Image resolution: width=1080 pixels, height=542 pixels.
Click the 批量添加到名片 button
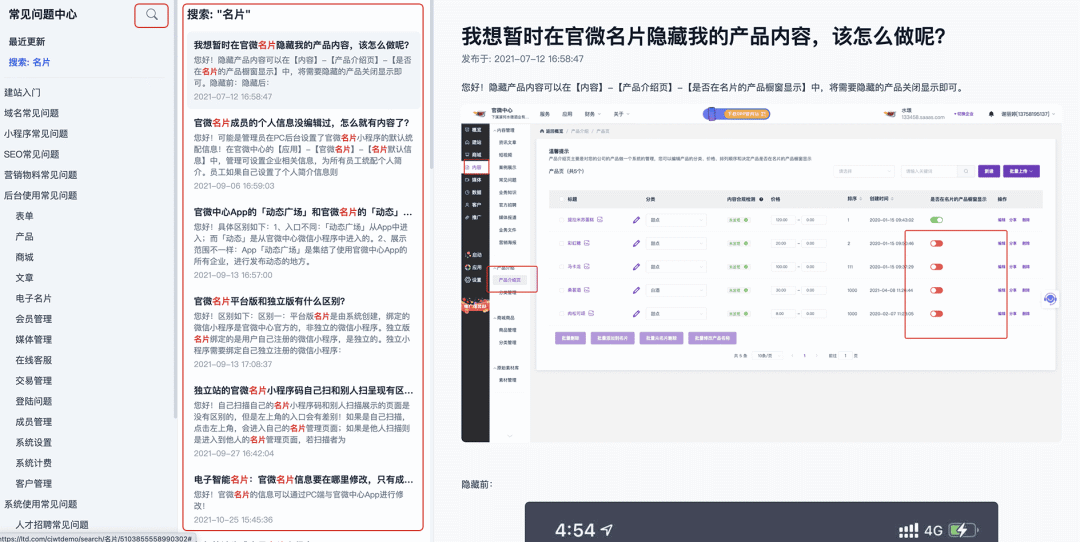pyautogui.click(x=612, y=338)
